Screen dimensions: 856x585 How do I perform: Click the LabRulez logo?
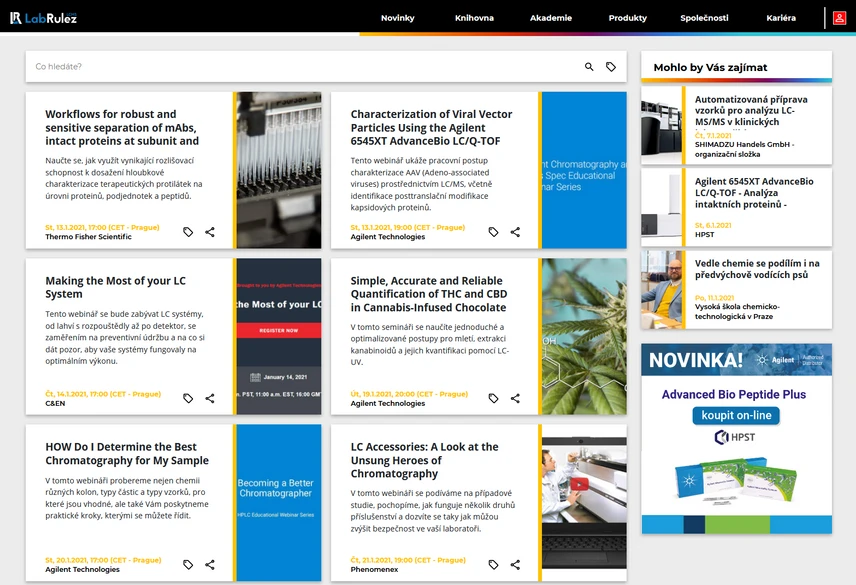44,18
